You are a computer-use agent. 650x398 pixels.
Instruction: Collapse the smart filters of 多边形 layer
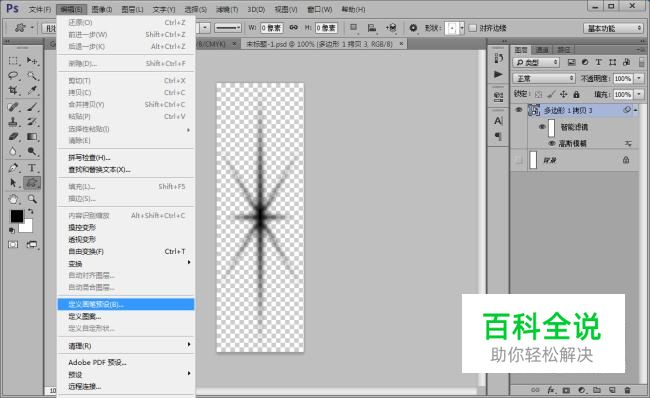coord(635,110)
